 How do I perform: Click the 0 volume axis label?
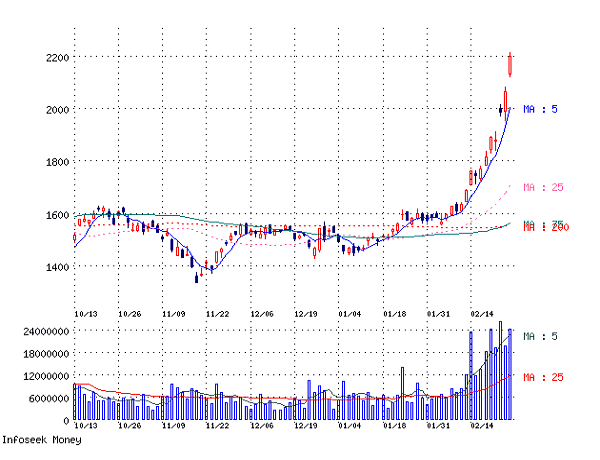[x=66, y=421]
